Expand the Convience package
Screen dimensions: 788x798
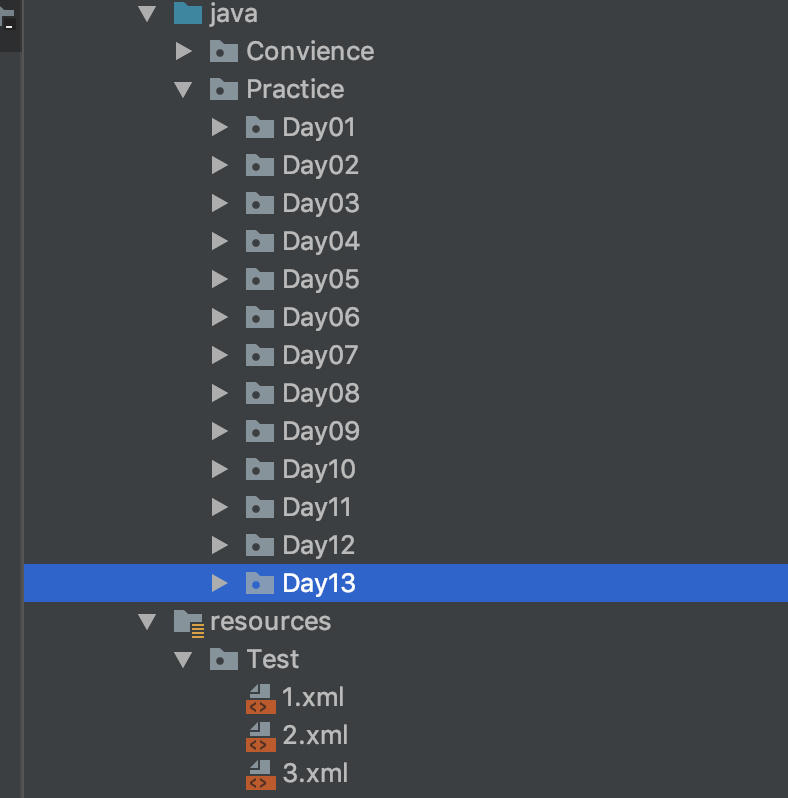pyautogui.click(x=183, y=51)
